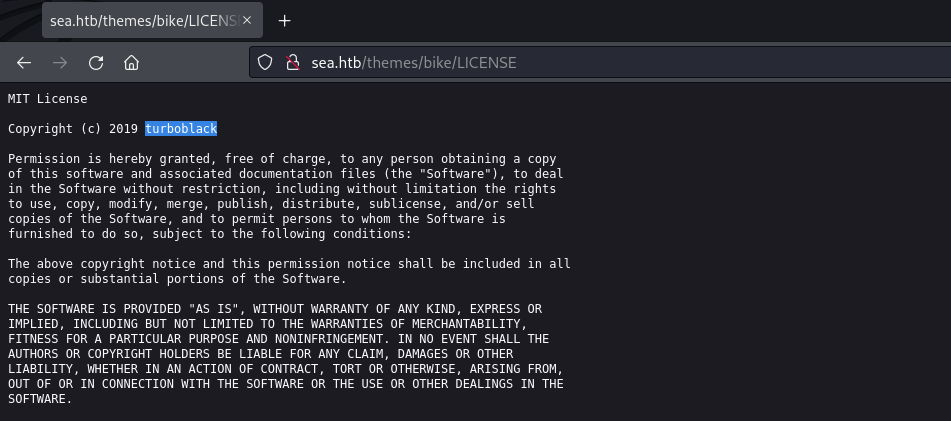
Task: Close the sea.htb LICENSE tab
Action: click(x=247, y=20)
